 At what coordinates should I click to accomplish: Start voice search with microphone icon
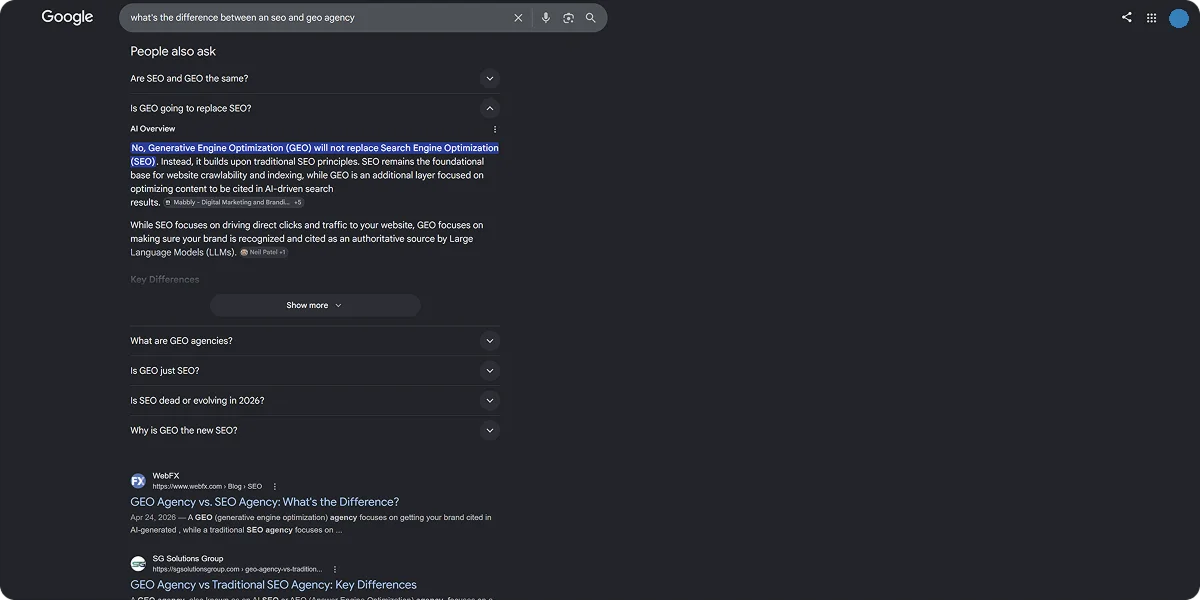[x=545, y=18]
